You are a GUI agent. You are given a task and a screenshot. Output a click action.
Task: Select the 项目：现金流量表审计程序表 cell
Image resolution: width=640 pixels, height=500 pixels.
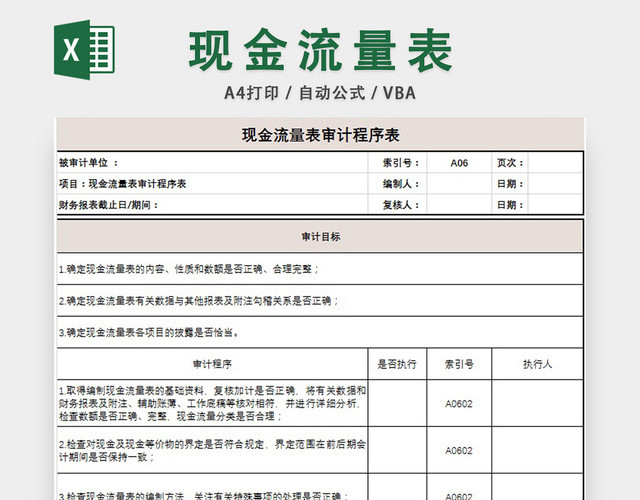[213, 184]
